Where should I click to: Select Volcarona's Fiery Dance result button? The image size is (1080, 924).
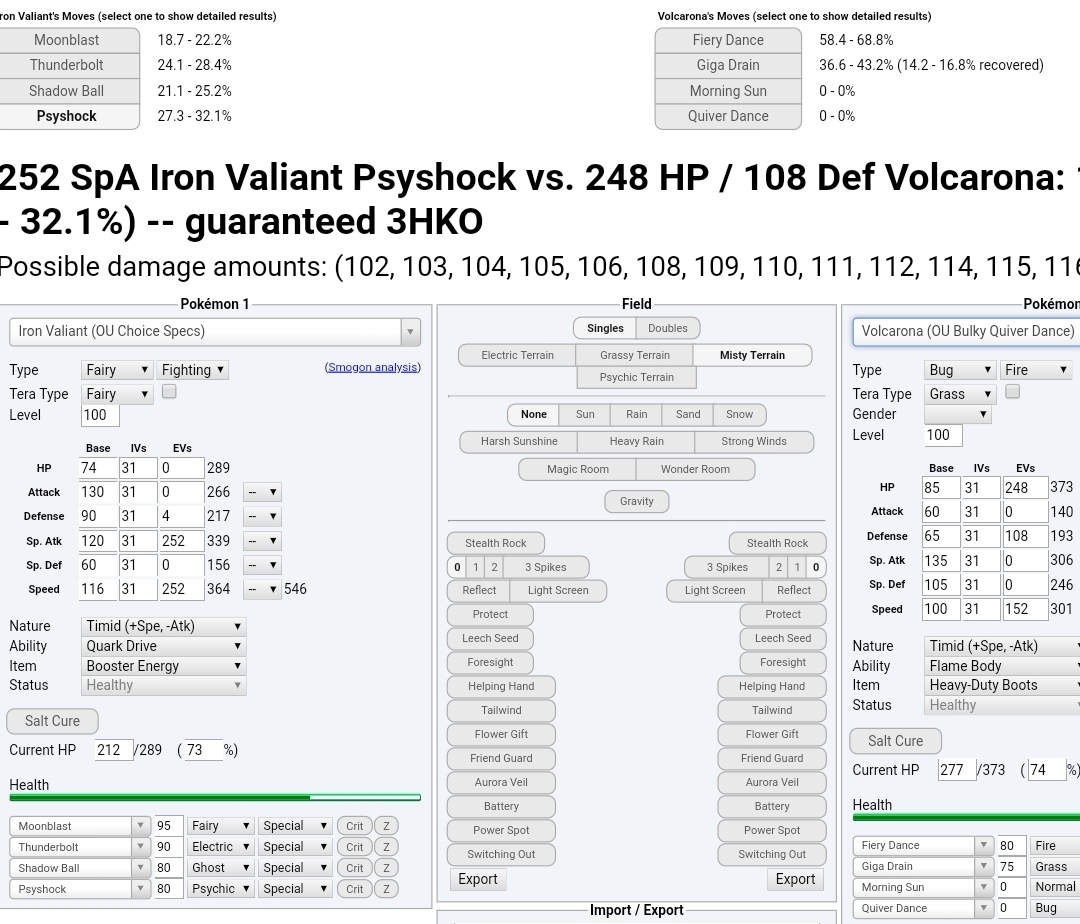coord(728,40)
